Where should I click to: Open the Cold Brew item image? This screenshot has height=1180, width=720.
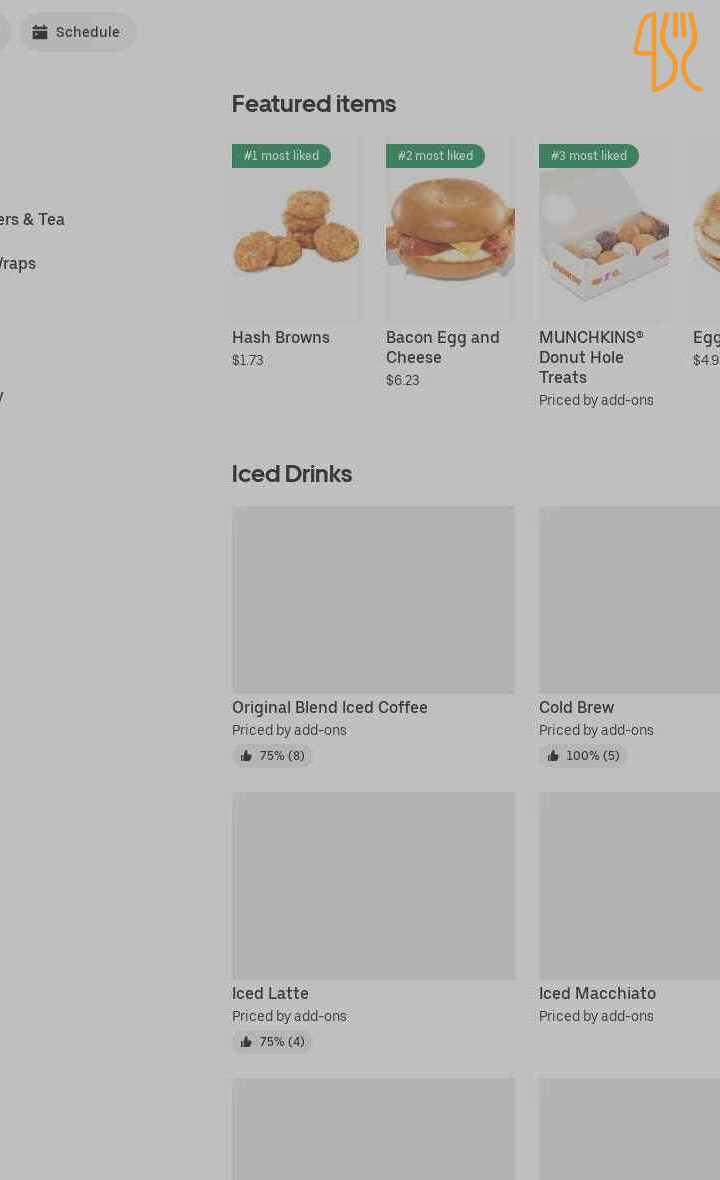pyautogui.click(x=629, y=599)
